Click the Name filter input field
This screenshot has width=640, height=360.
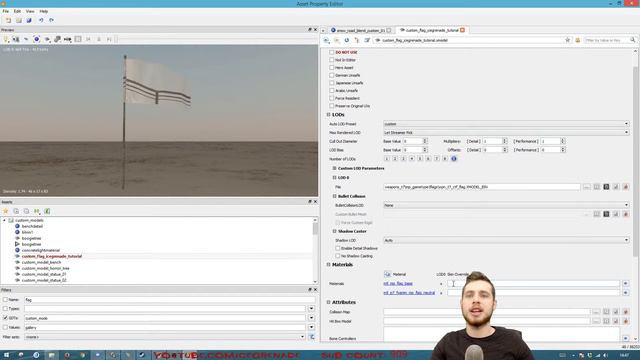(169, 300)
